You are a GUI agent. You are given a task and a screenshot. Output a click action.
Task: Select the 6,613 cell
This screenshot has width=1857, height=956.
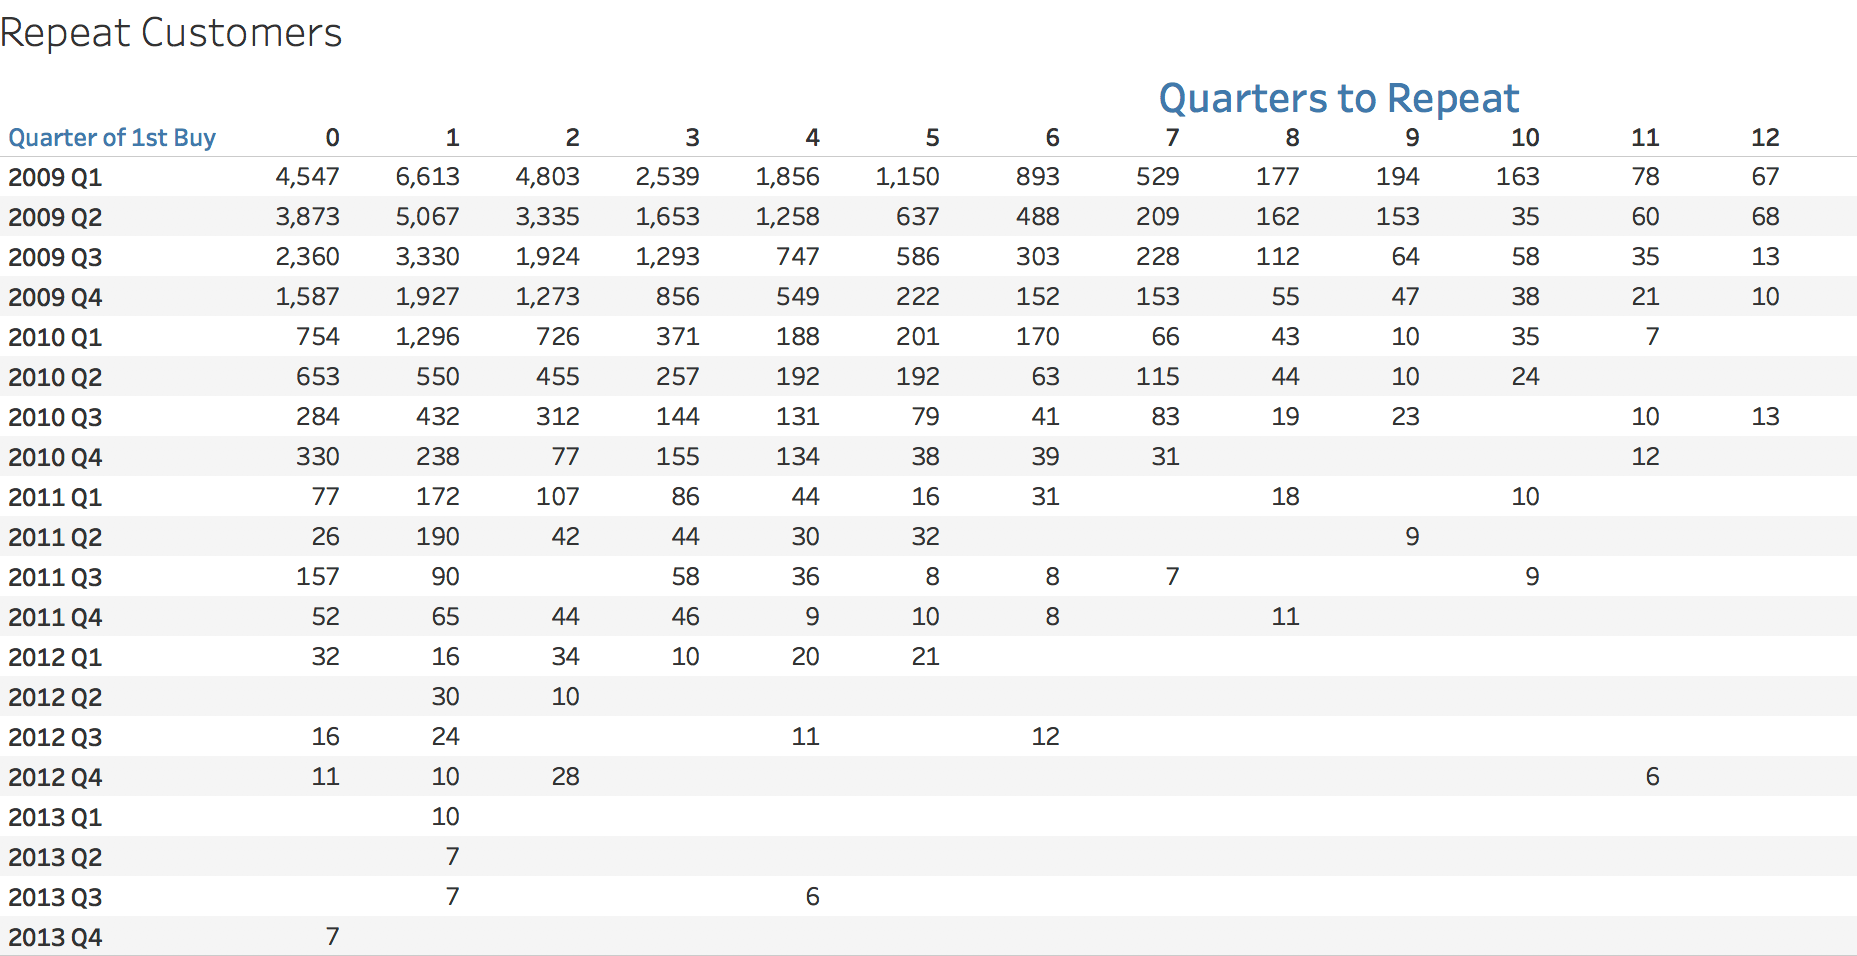pos(427,177)
